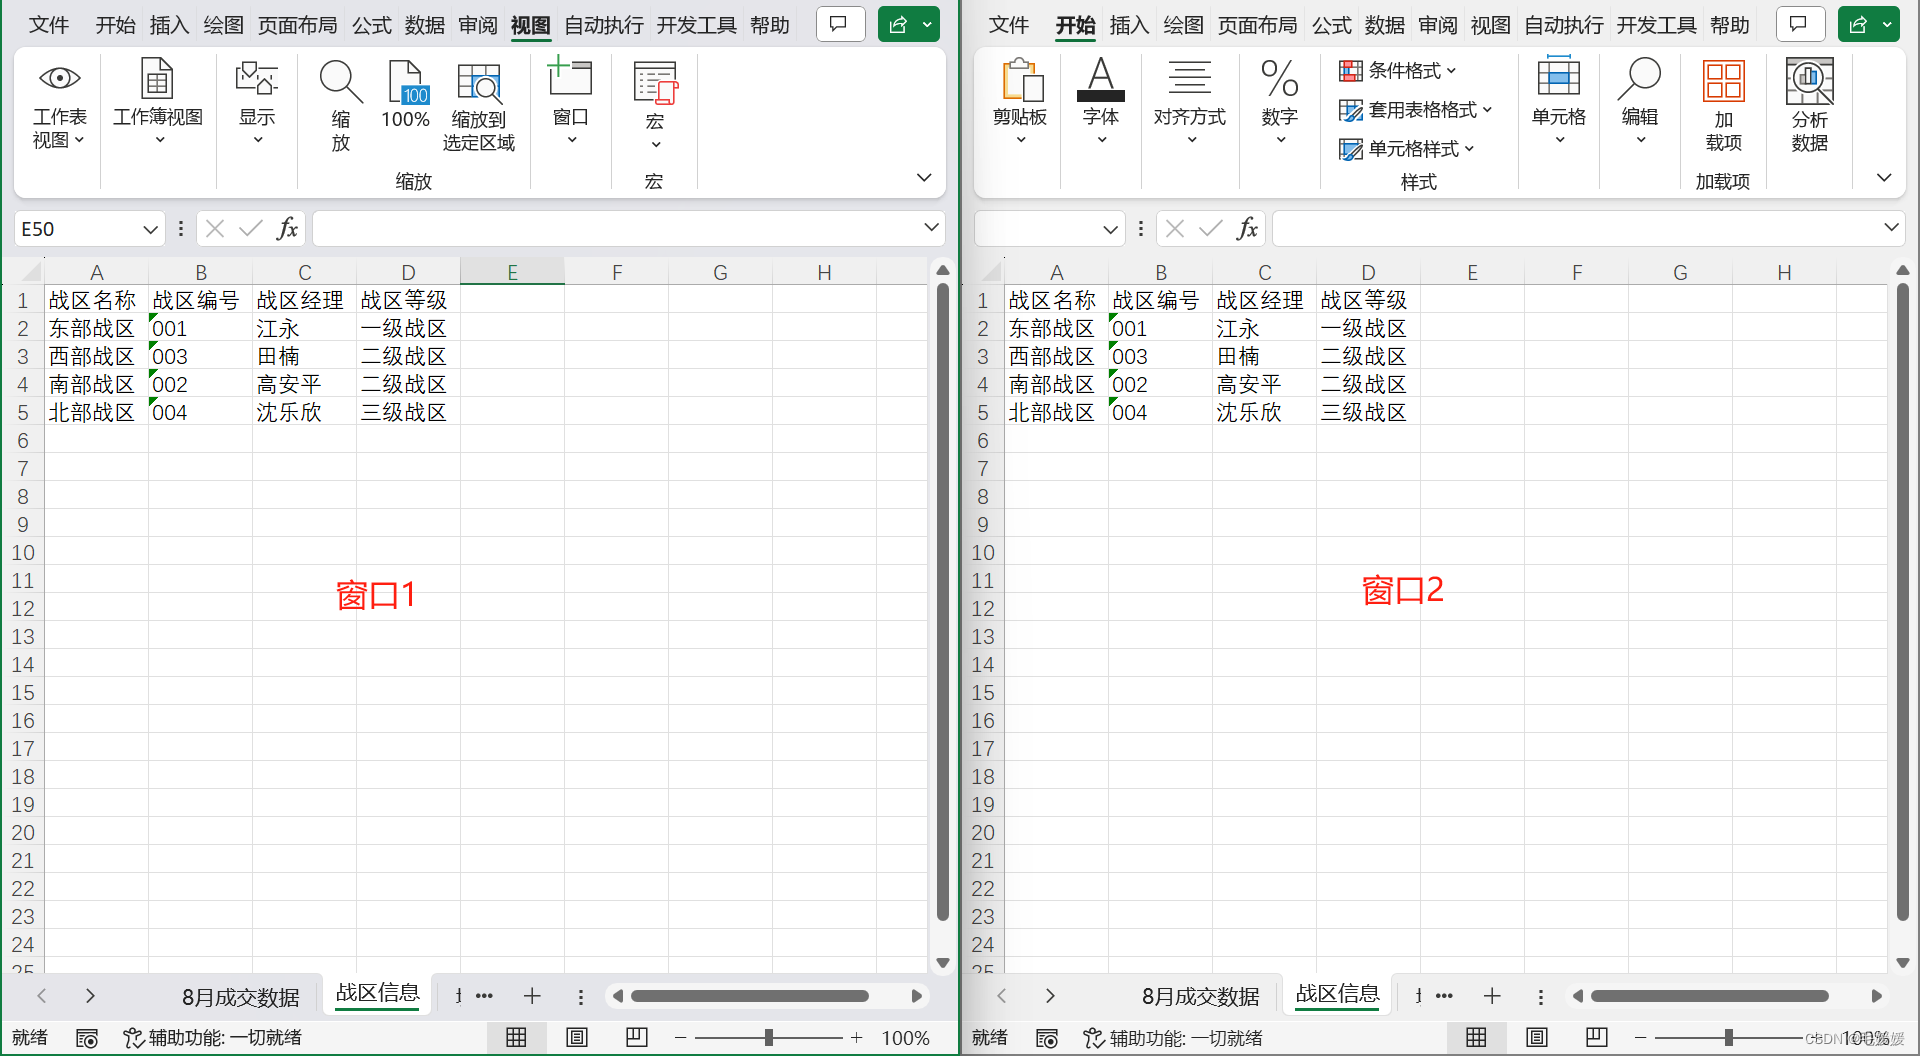Viewport: 1920px width, 1056px height.
Task: Click Analyze Data (分析数据) in window 2
Action: coord(1810,105)
